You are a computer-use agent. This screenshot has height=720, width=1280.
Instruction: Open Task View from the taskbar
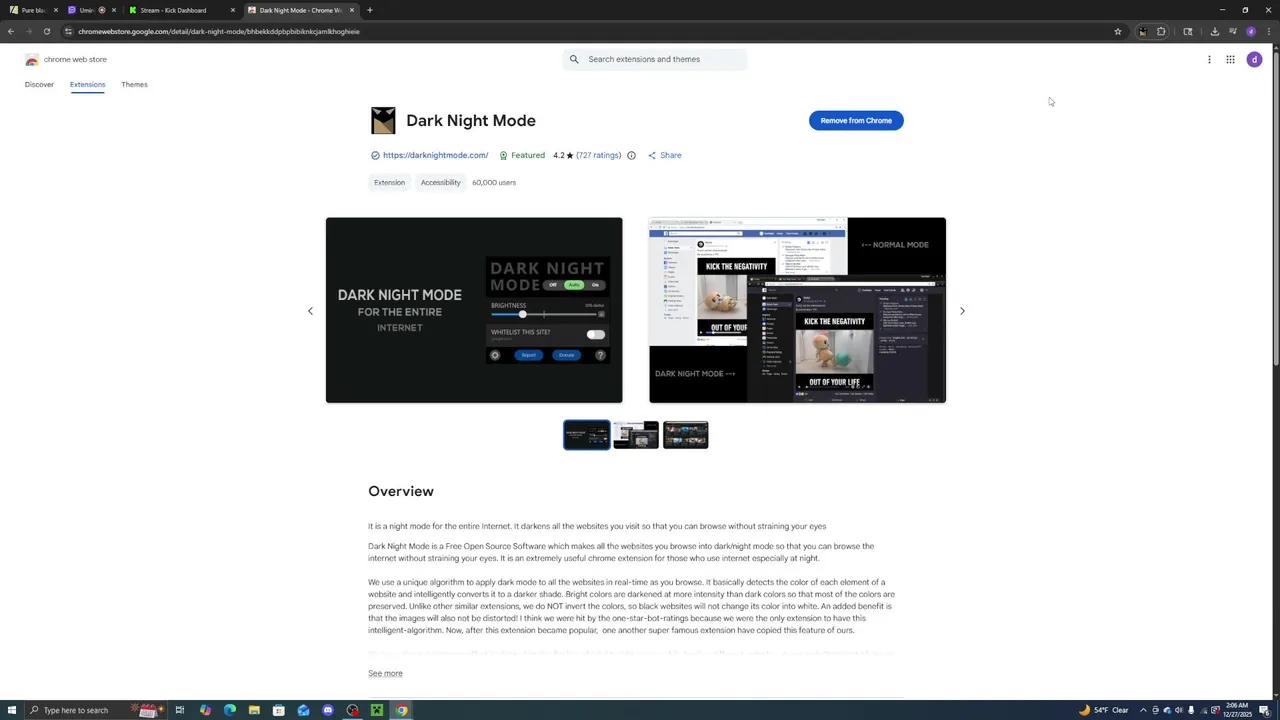pos(180,710)
